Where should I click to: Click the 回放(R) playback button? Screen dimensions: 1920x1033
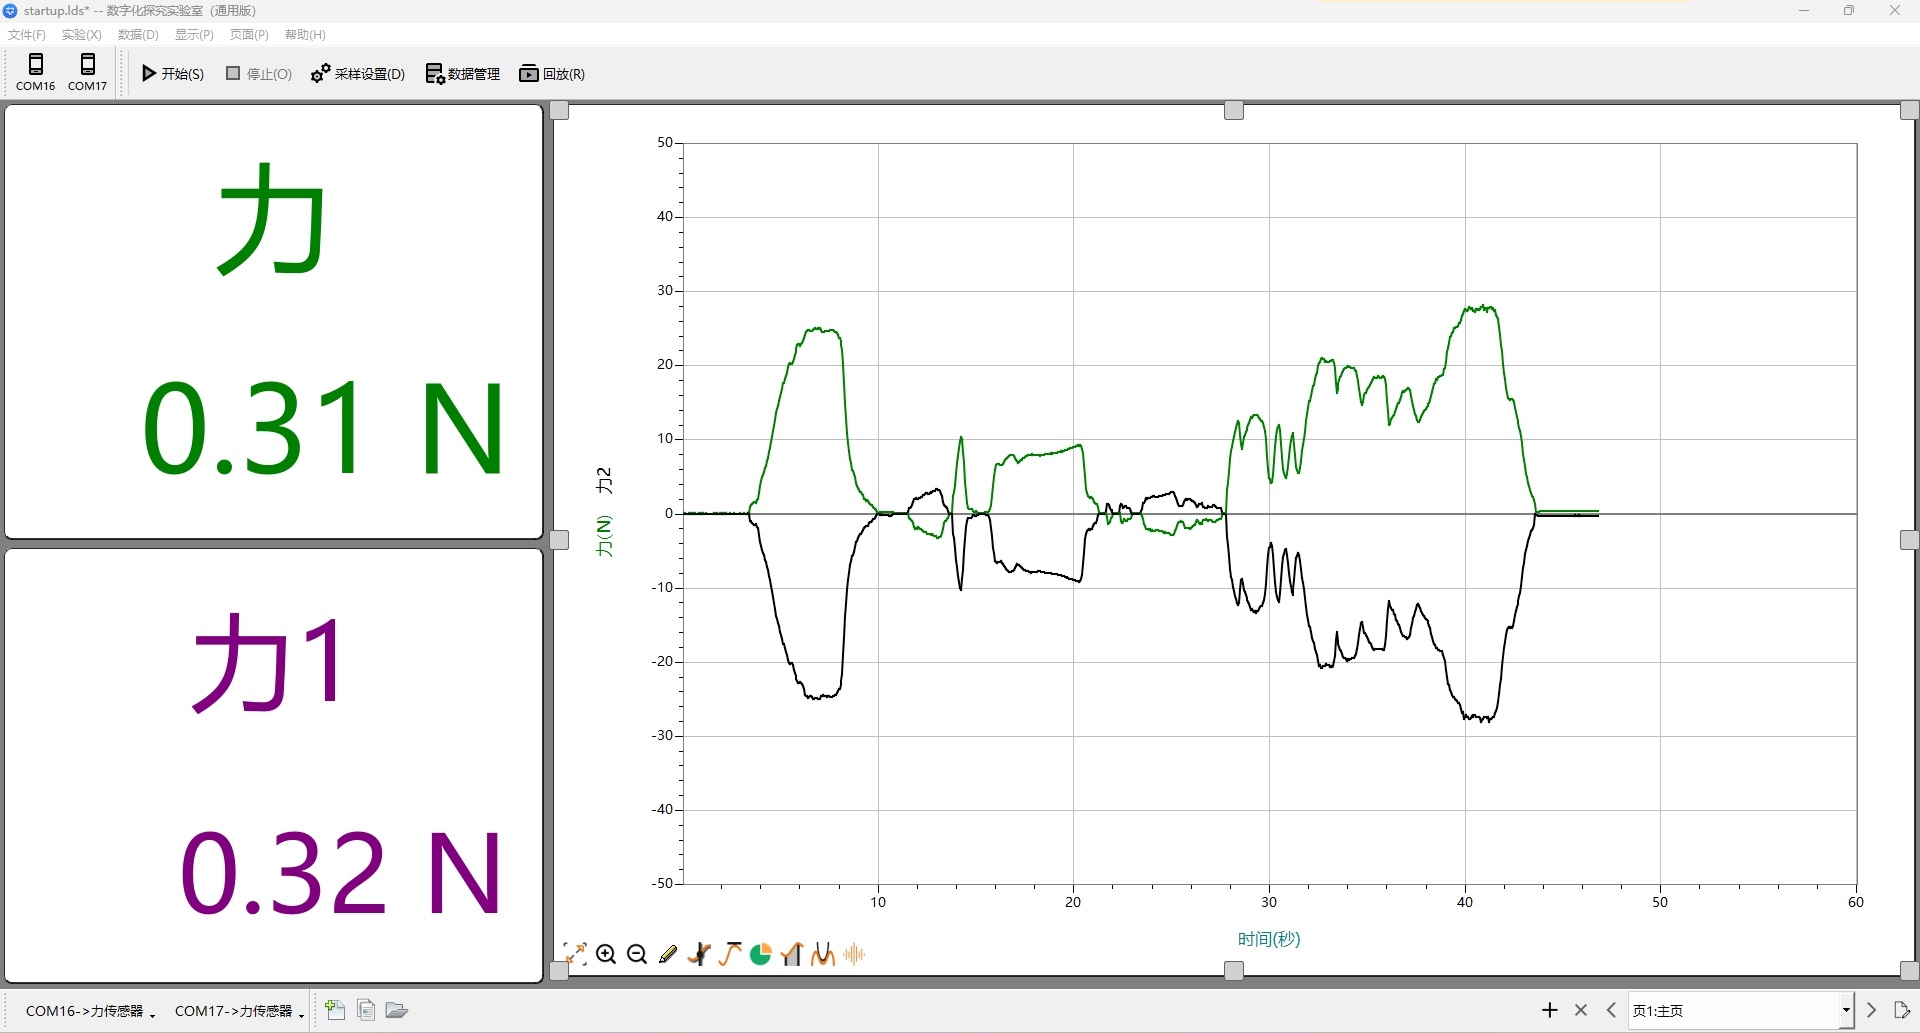(x=552, y=74)
